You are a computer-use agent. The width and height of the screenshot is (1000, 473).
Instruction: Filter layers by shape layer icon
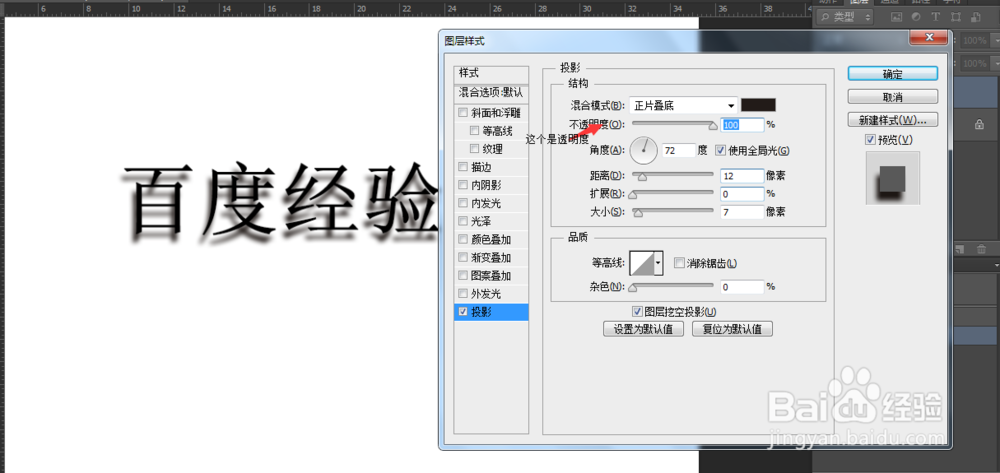pos(955,17)
